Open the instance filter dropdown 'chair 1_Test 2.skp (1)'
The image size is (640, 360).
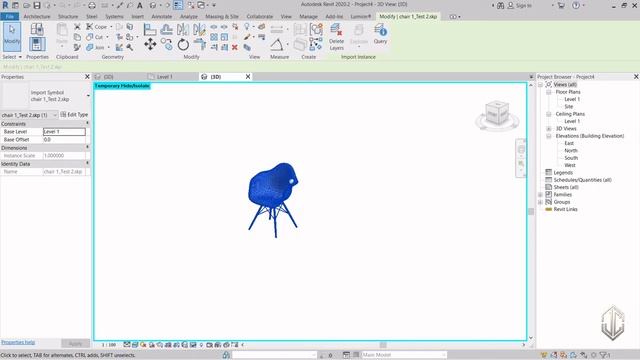pyautogui.click(x=29, y=115)
